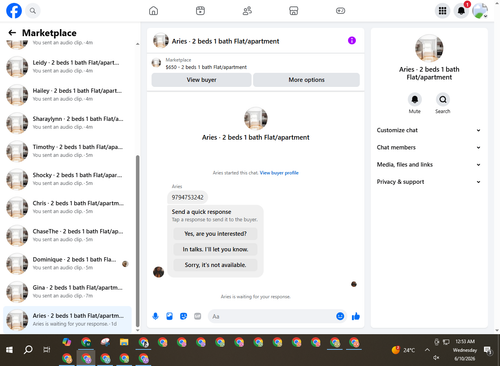Open the account profile menu

pyautogui.click(x=480, y=11)
